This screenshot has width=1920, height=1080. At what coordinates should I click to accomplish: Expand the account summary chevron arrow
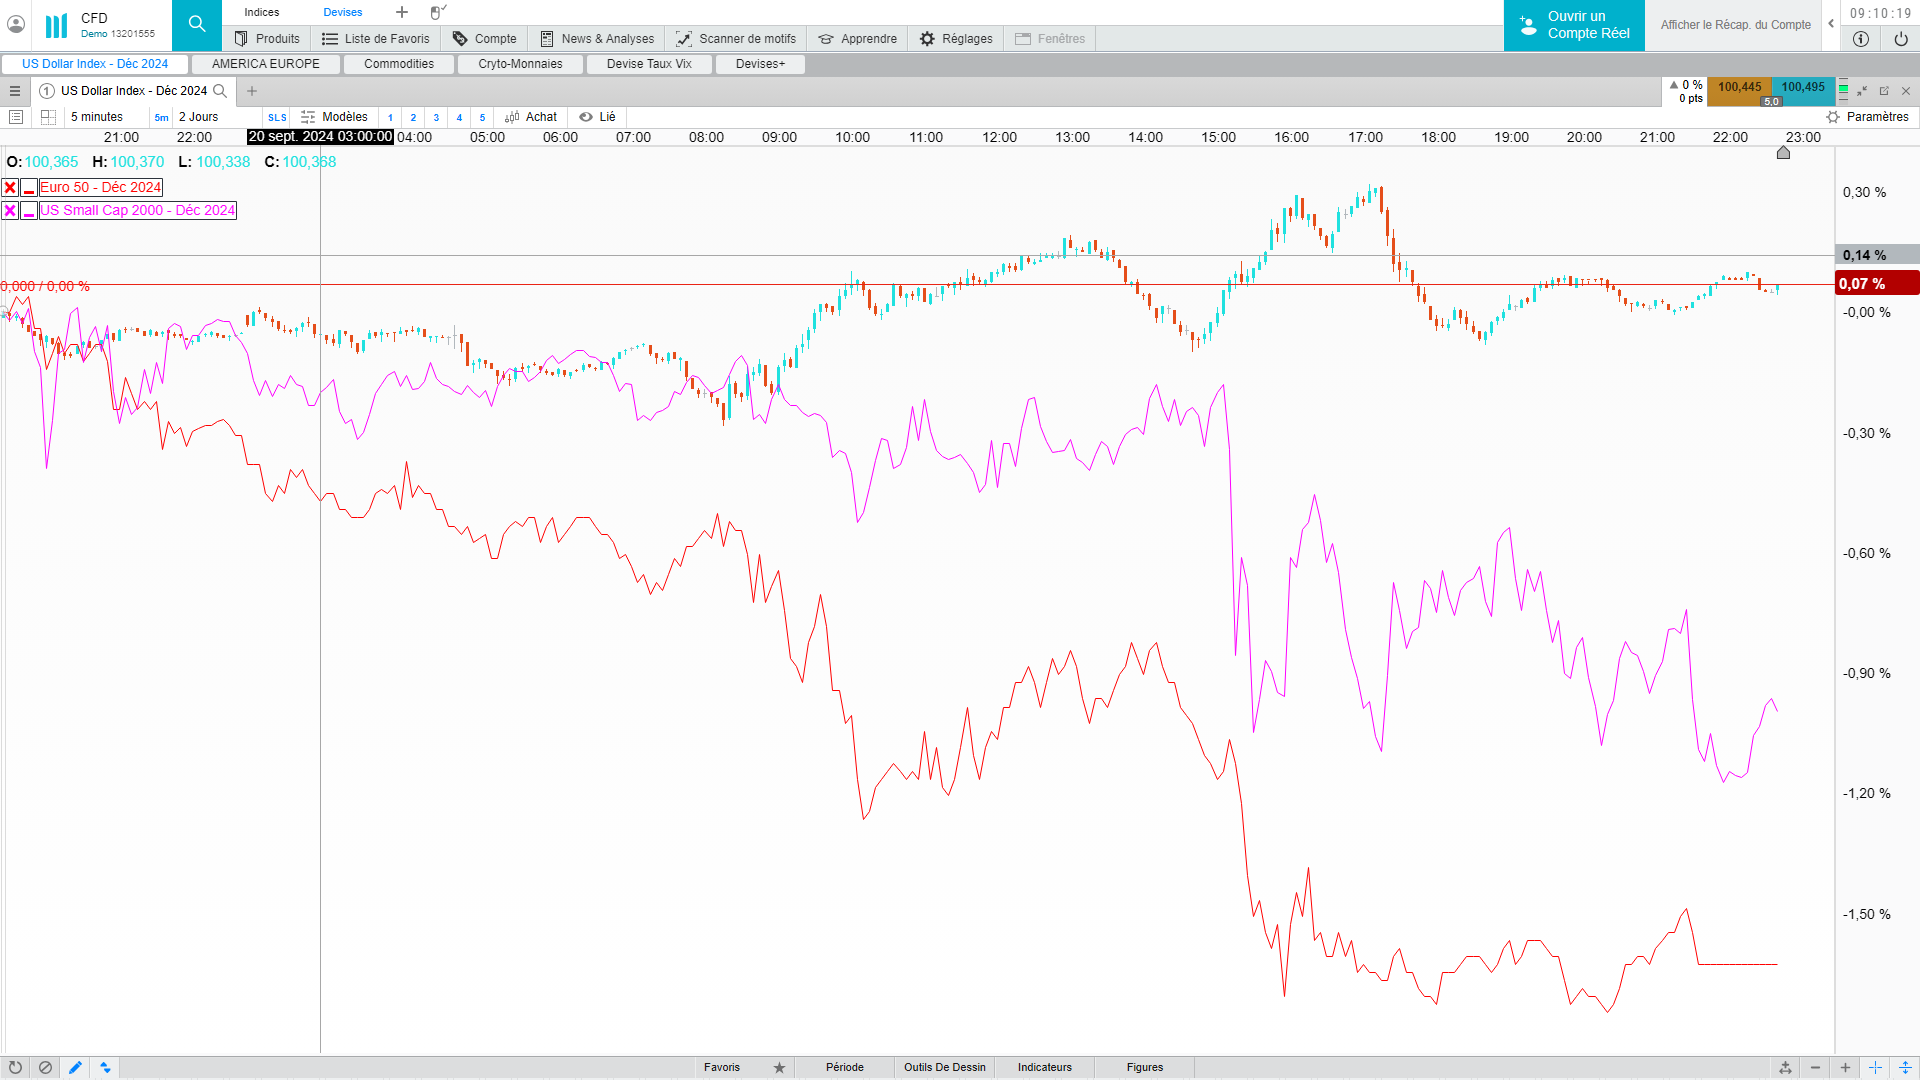1831,24
